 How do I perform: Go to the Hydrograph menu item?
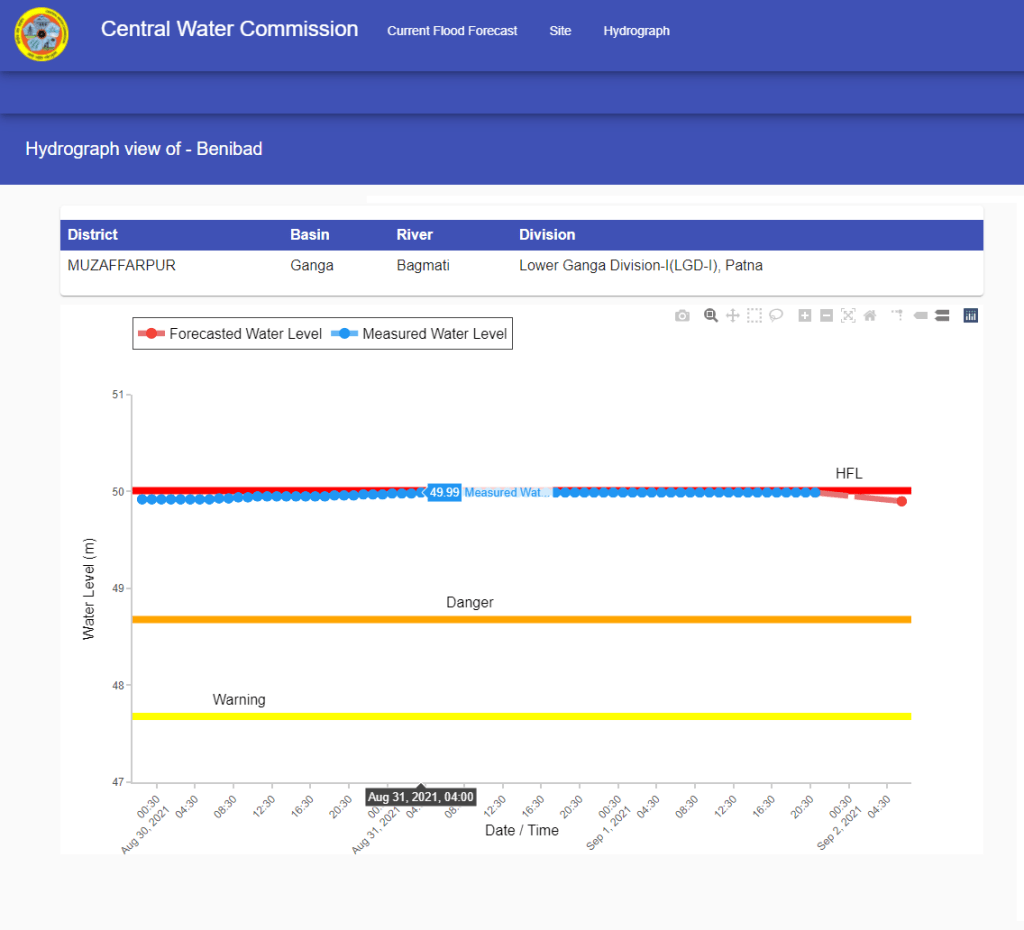pyautogui.click(x=636, y=31)
